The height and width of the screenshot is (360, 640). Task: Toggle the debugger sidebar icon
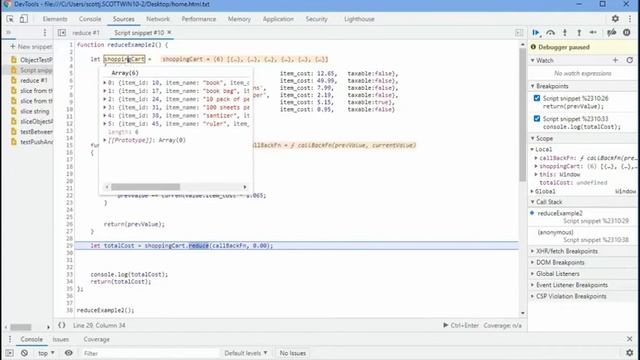point(519,33)
